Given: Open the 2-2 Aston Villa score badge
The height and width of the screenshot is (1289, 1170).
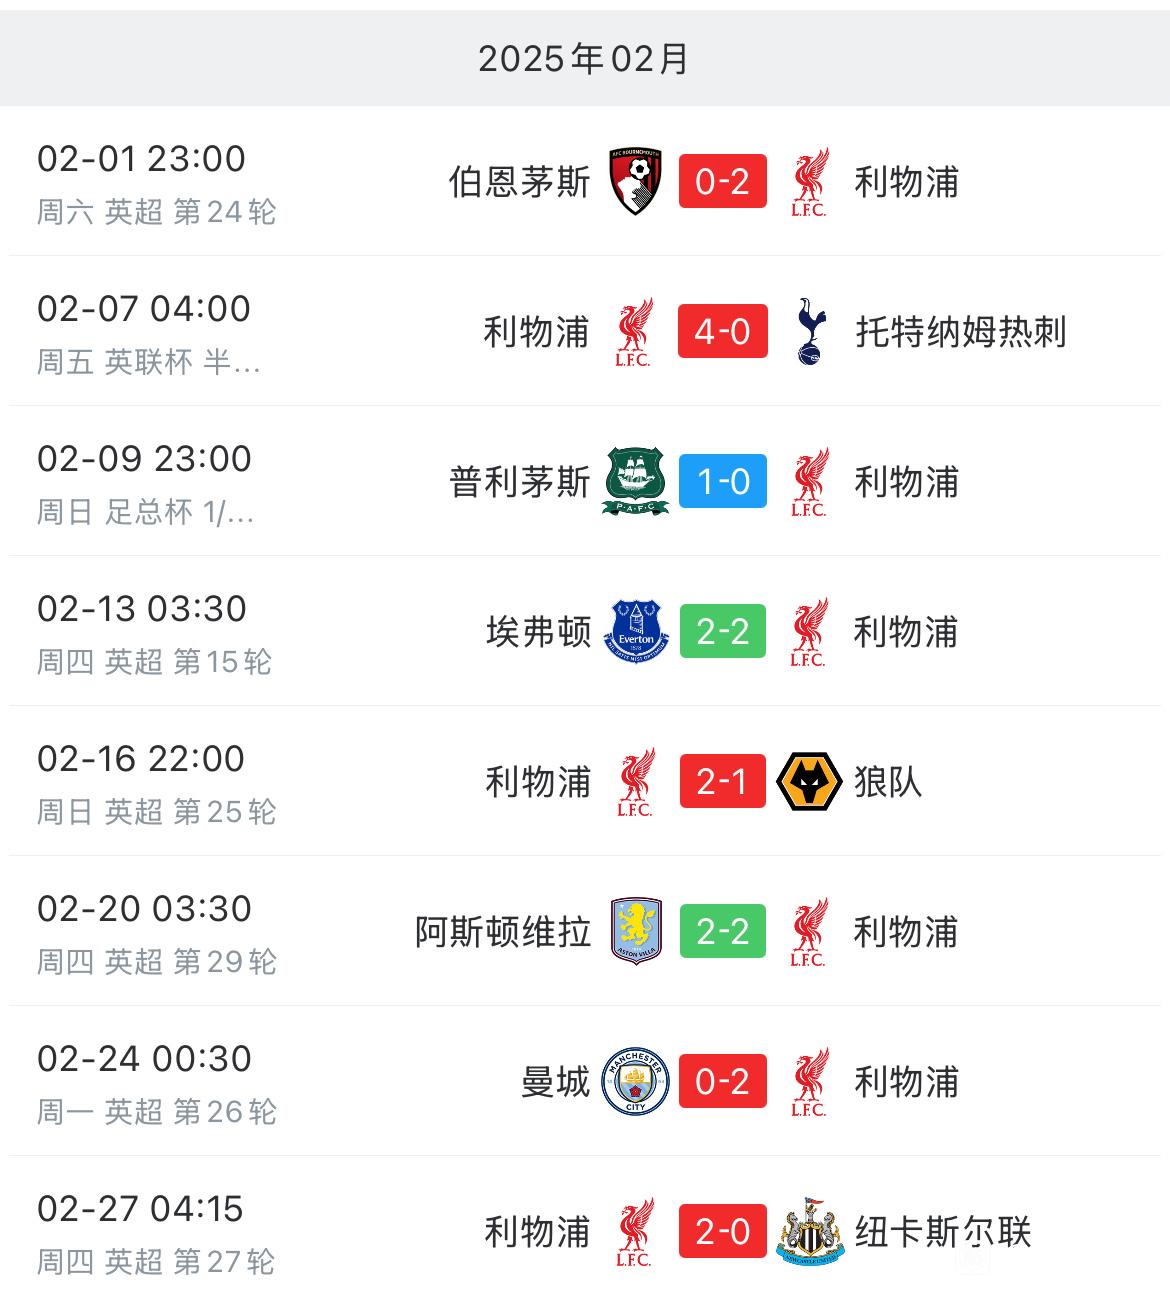Looking at the screenshot, I should (723, 931).
